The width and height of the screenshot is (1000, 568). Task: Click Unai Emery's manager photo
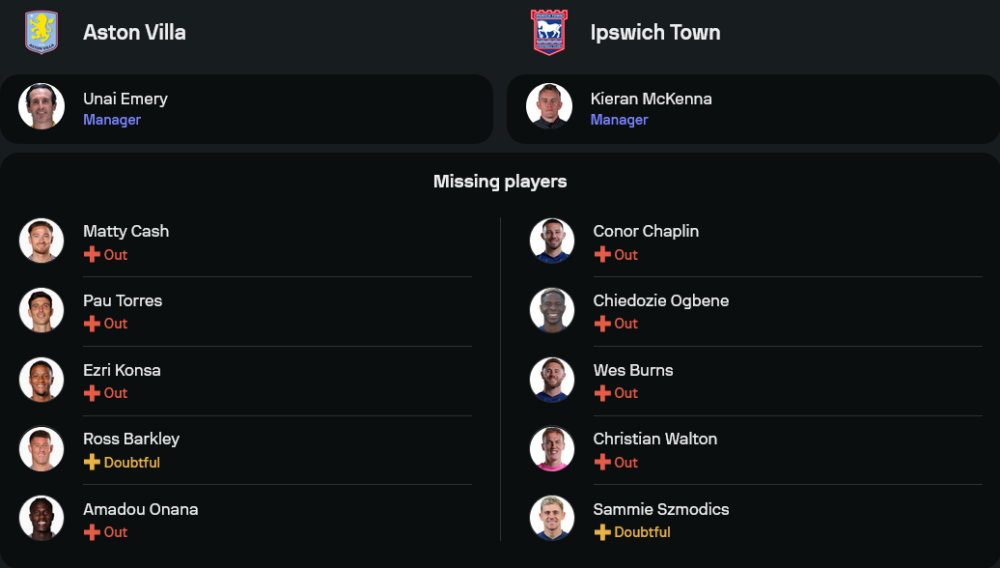tap(41, 106)
